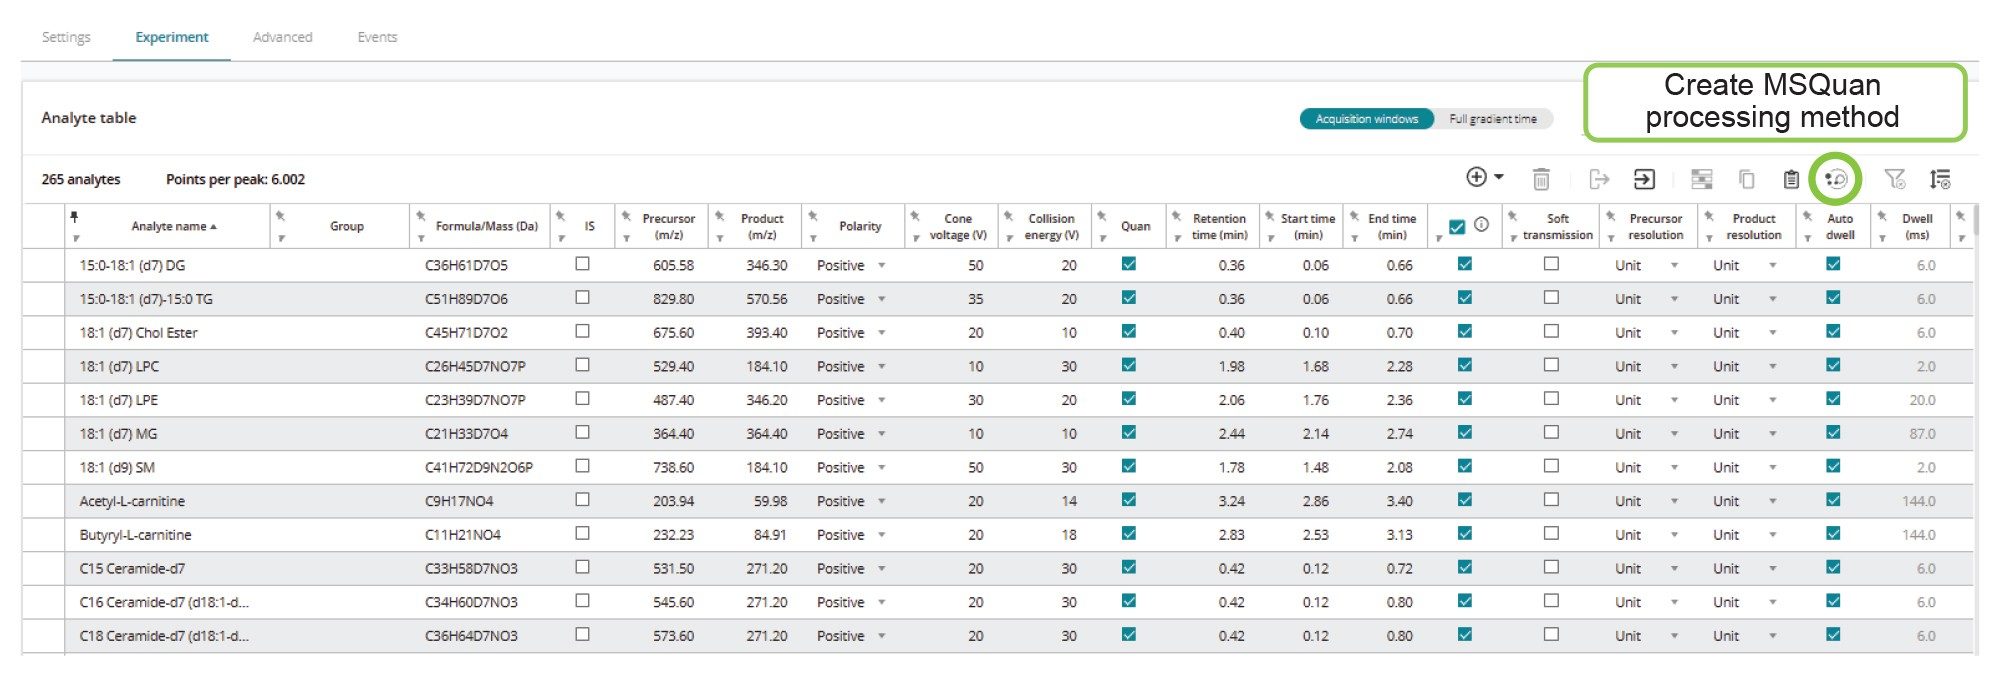2000x680 pixels.
Task: Open the filter for Collision energy column
Action: (x=1010, y=238)
